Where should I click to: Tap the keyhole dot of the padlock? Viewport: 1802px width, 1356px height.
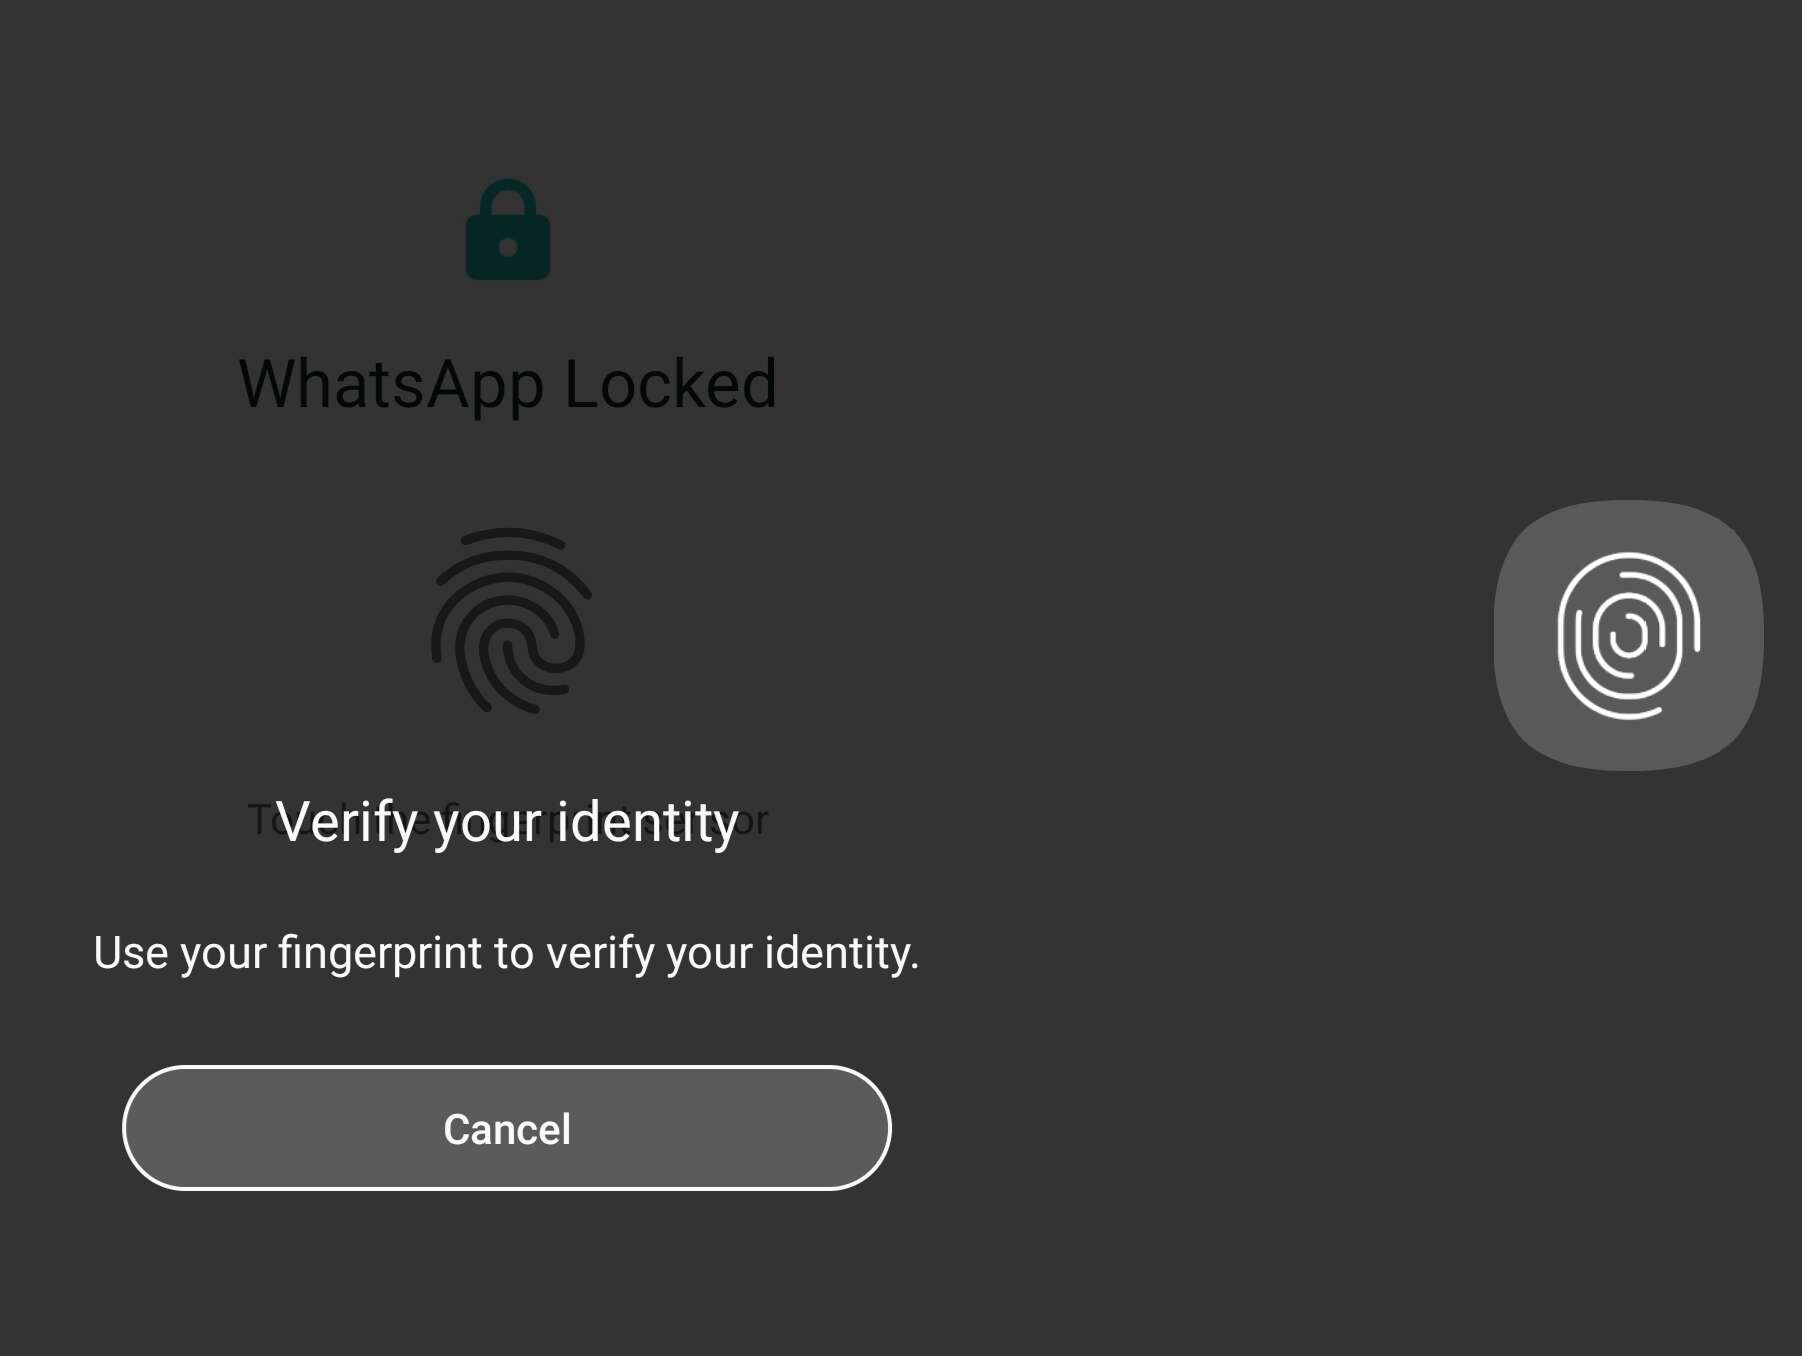(508, 248)
